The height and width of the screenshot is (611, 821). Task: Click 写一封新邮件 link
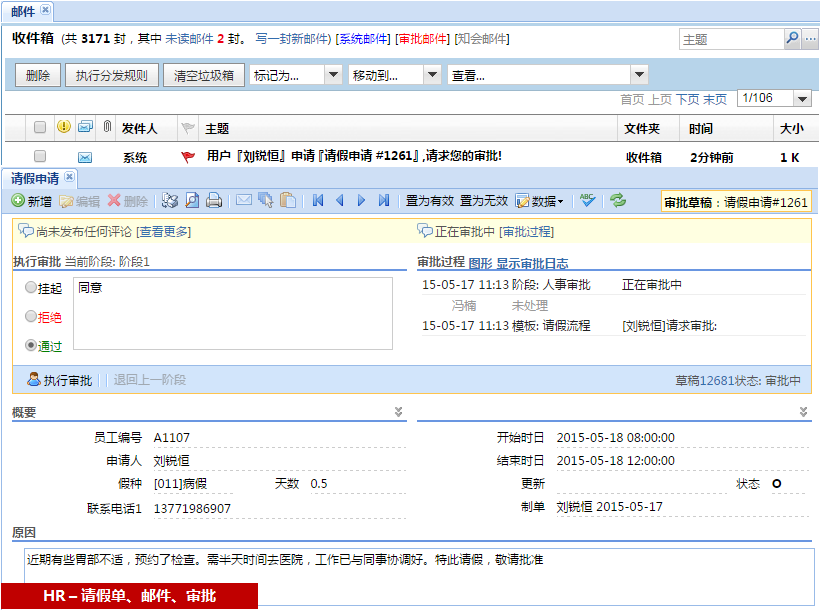291,39
